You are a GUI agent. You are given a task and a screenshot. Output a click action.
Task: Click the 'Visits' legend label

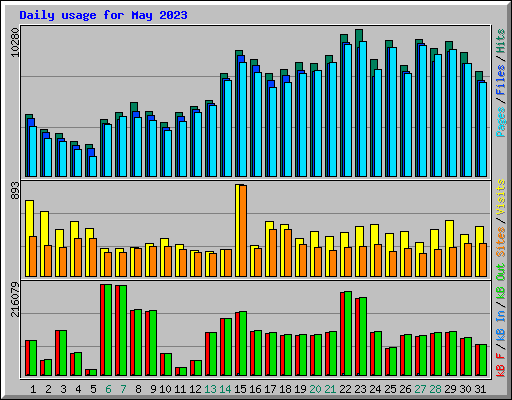click(501, 198)
